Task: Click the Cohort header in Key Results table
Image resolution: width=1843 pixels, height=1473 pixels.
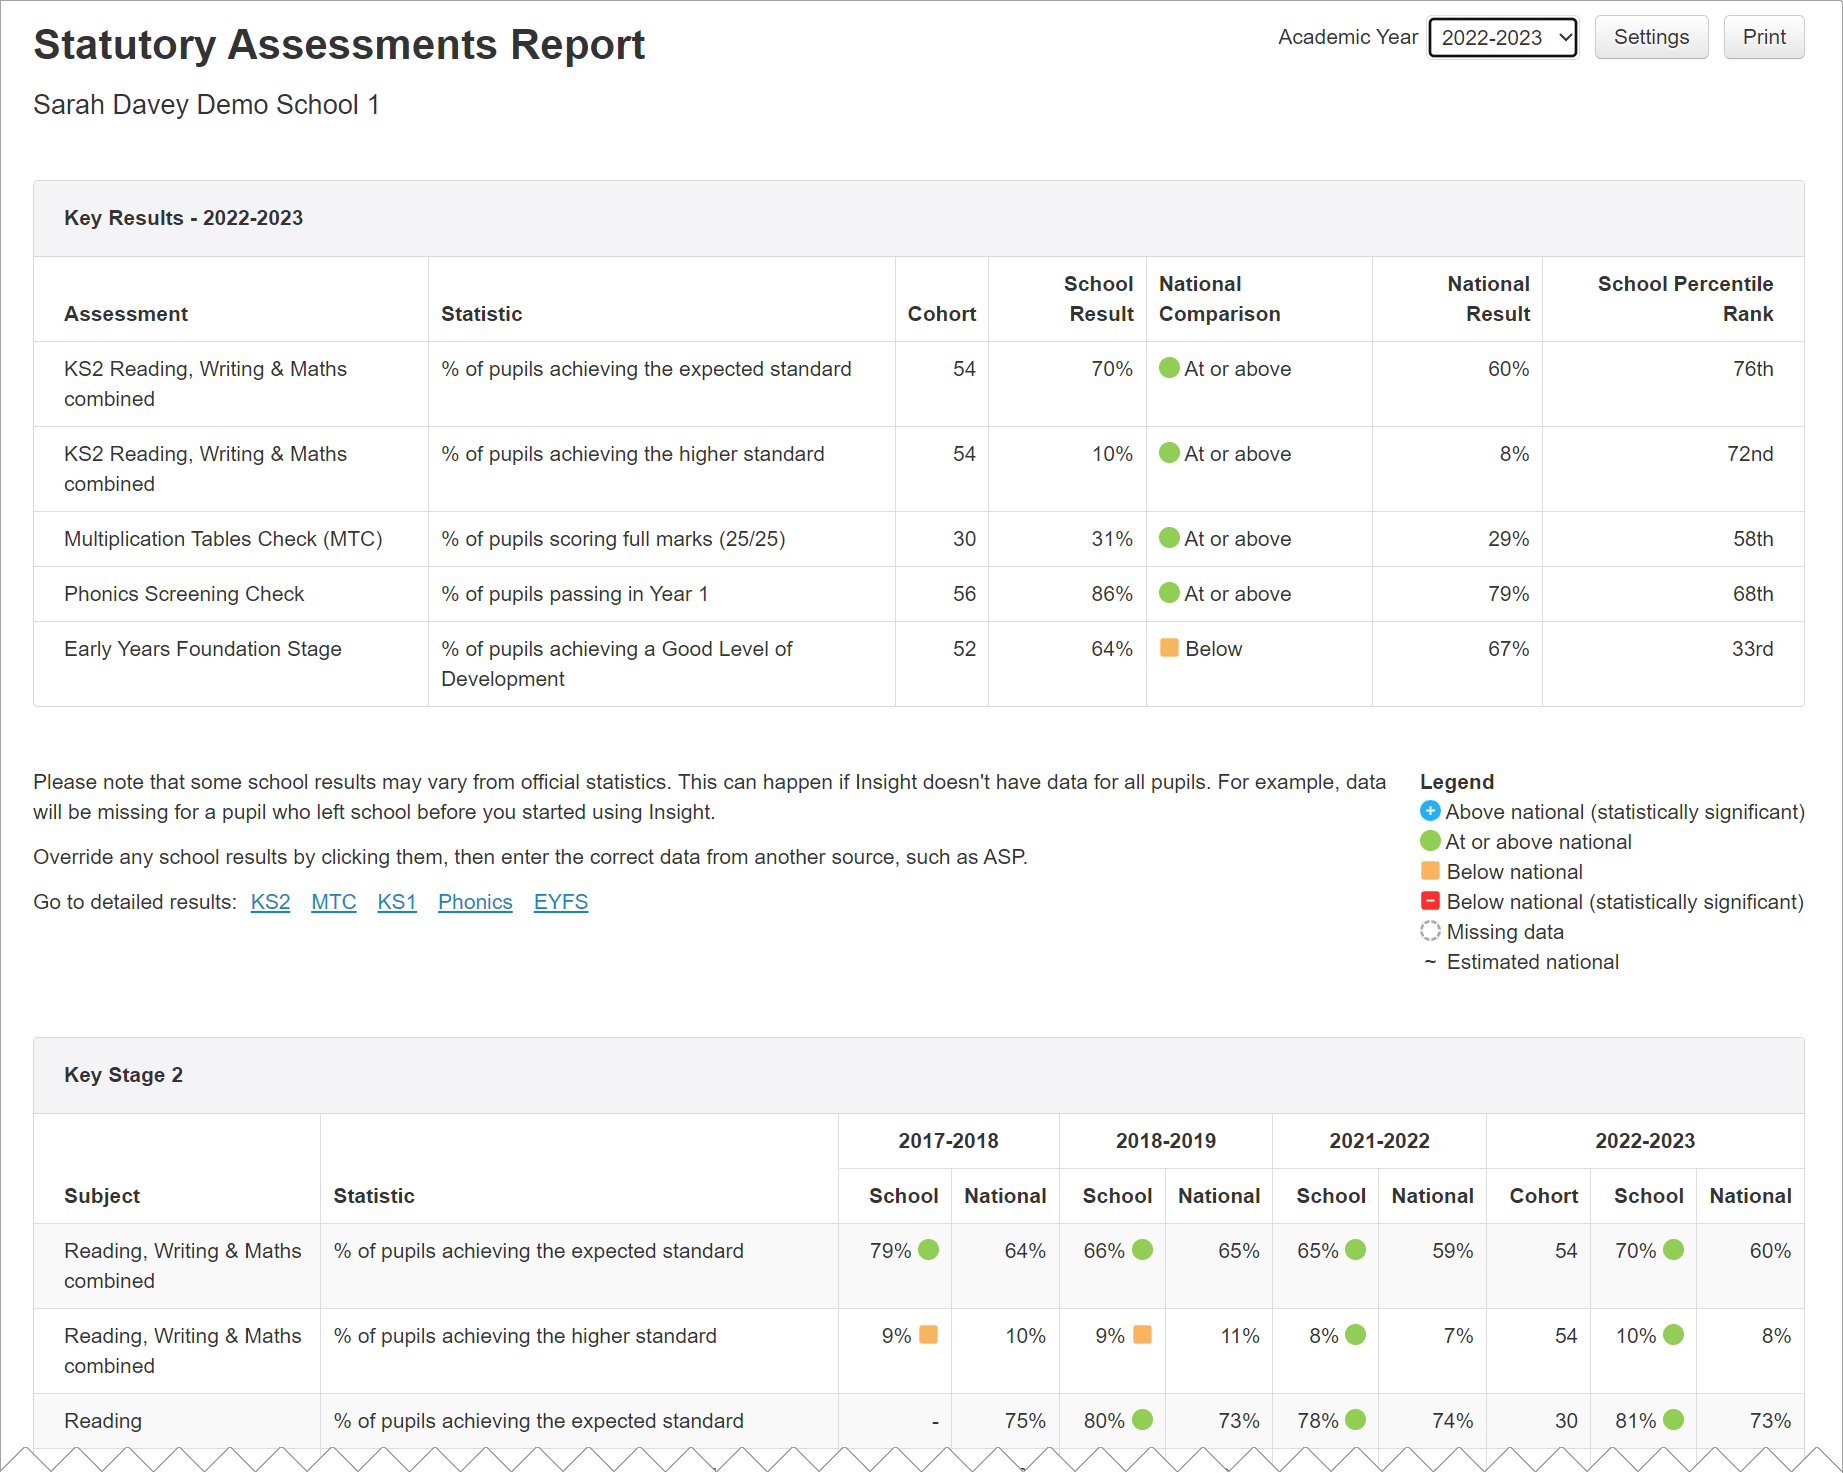Action: 941,314
